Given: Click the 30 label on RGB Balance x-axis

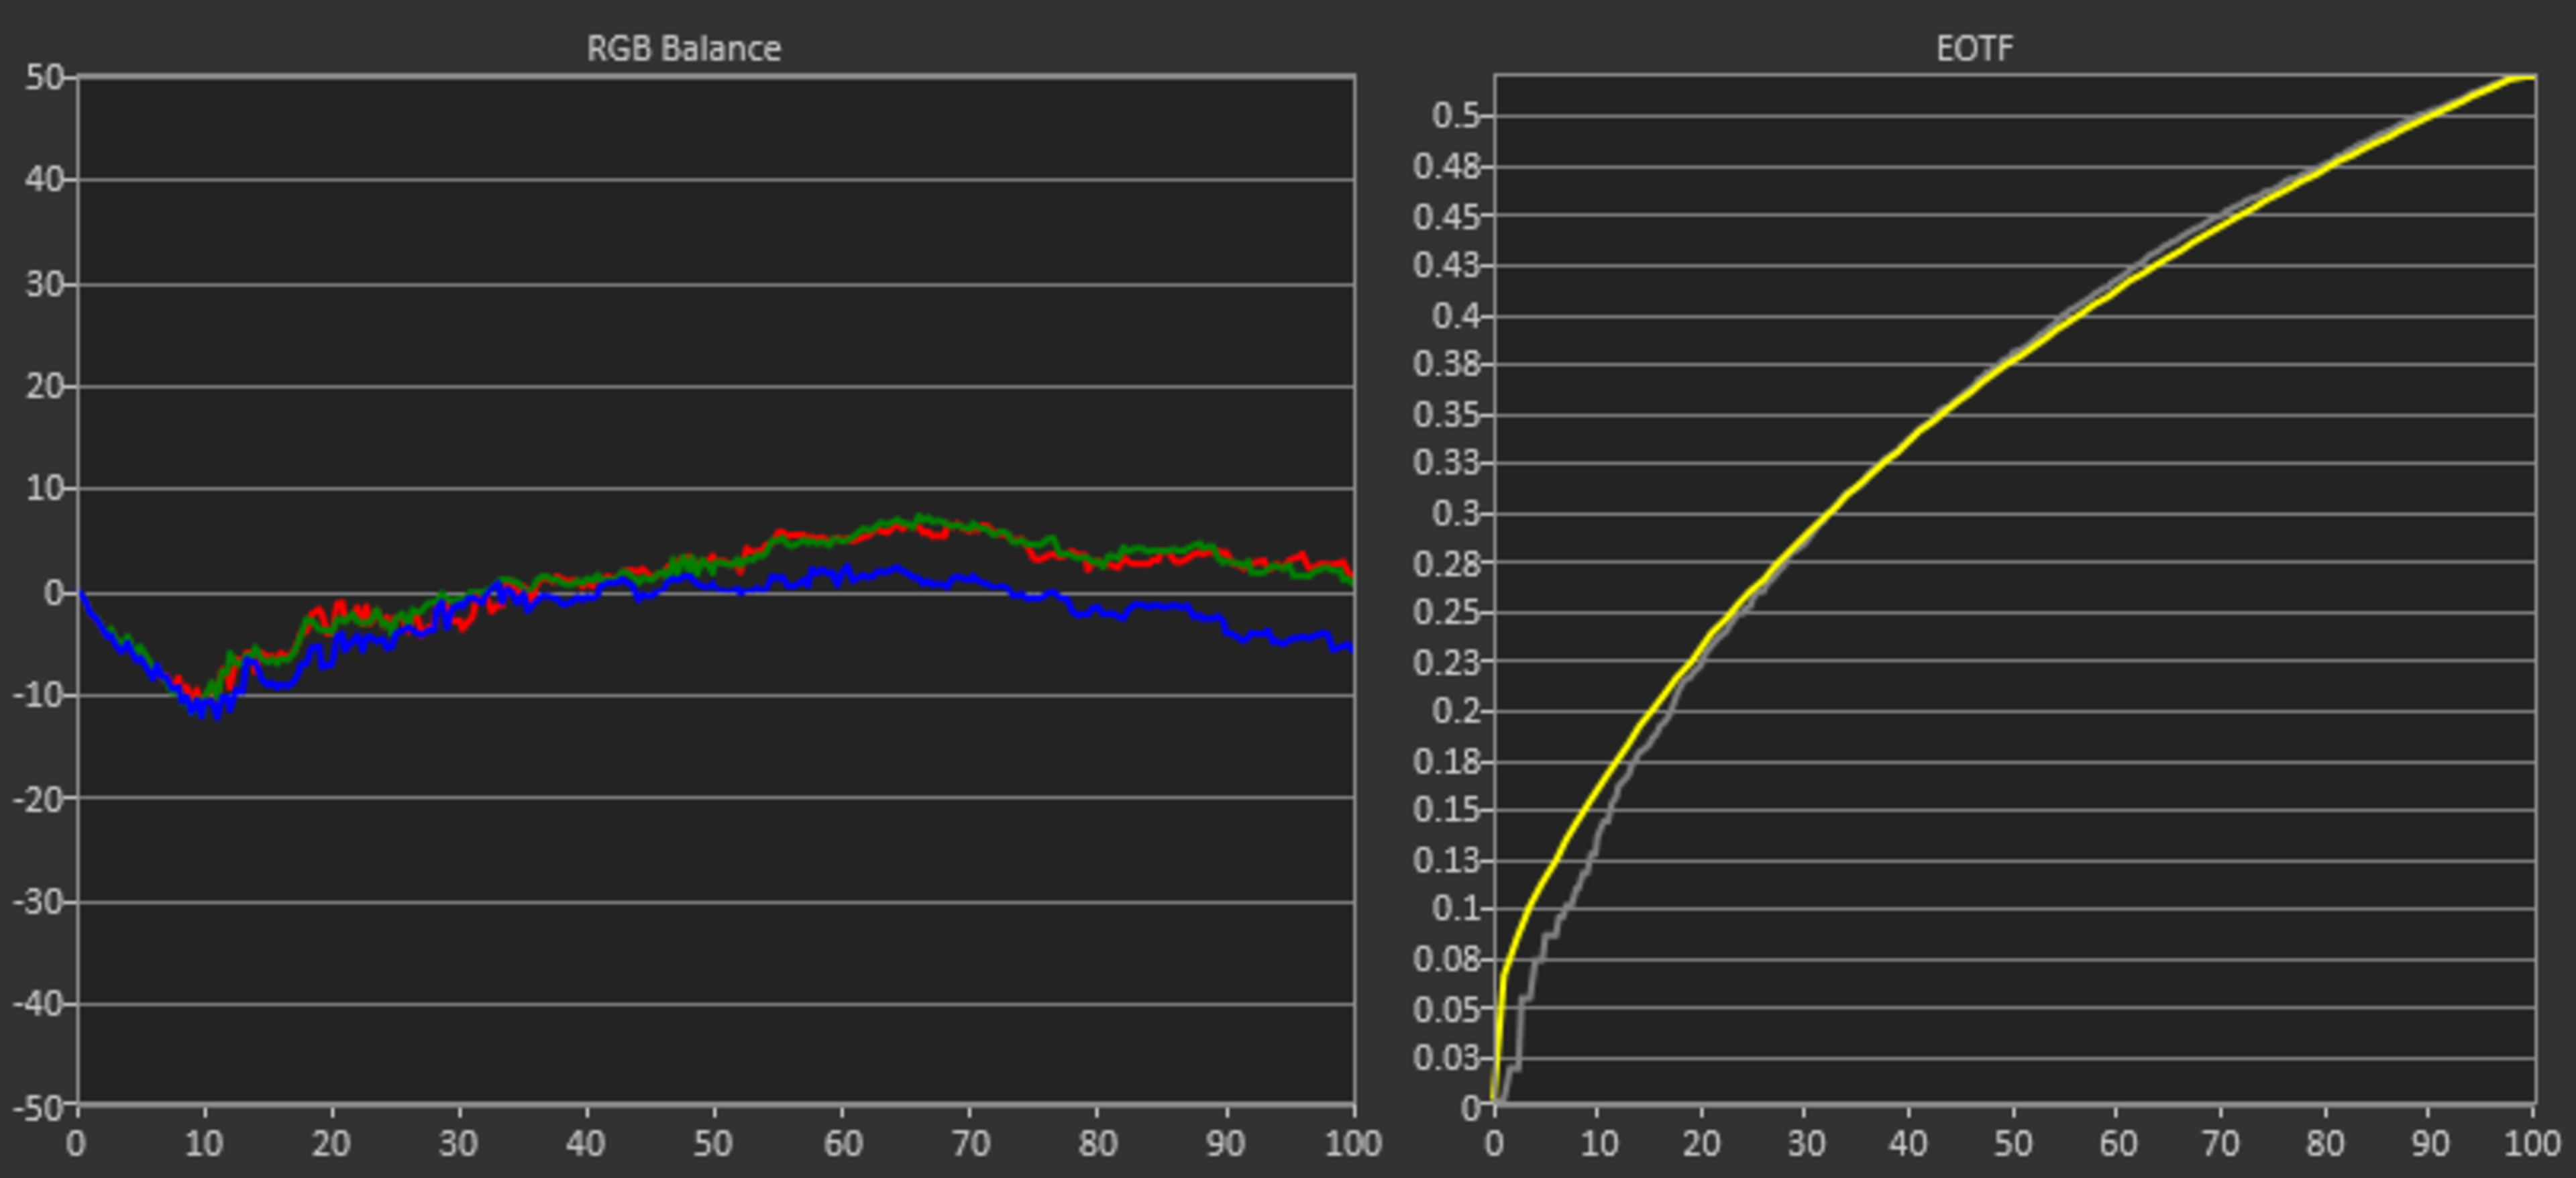Looking at the screenshot, I should 458,1143.
